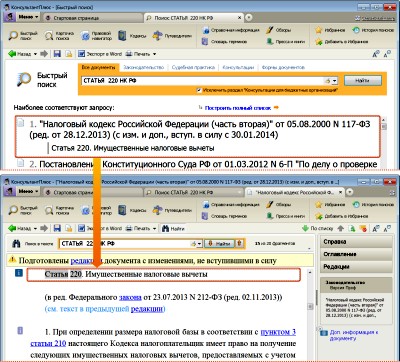The height and width of the screenshot is (362, 400).
Task: Click the Найти button in quick search
Action: (362, 80)
